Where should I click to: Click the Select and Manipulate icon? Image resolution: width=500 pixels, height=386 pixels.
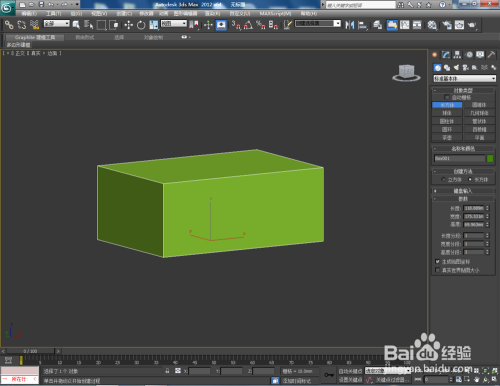coord(208,25)
